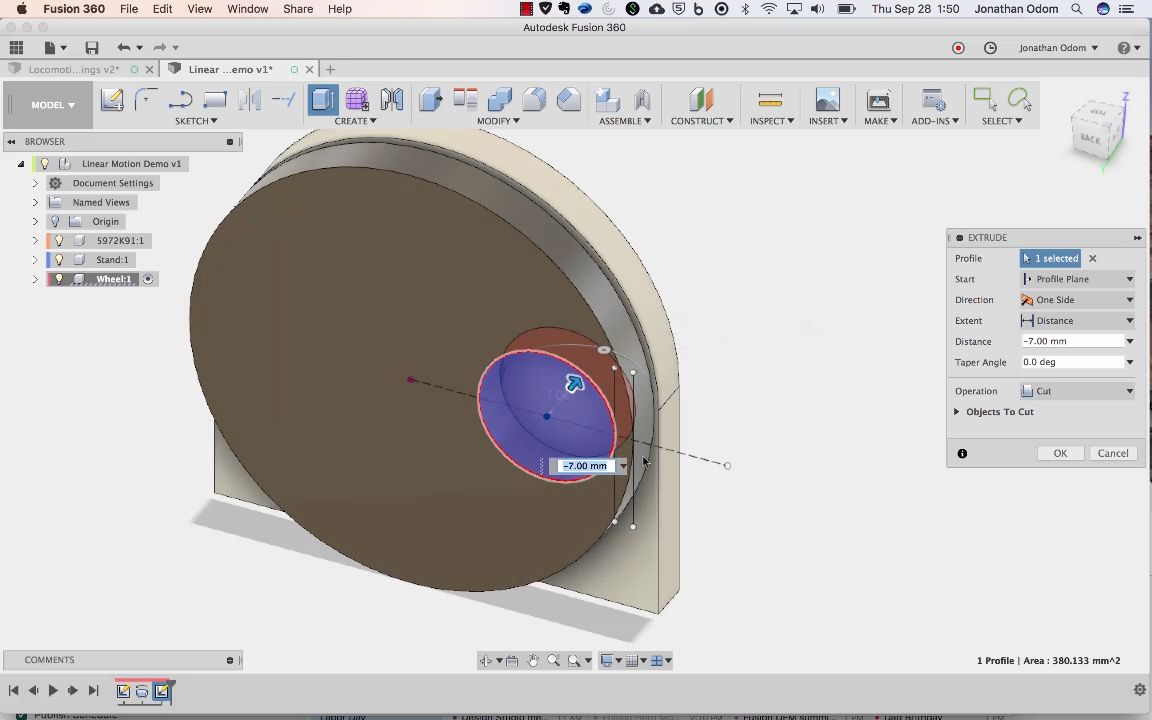The height and width of the screenshot is (720, 1152).
Task: Open a new design tab with plus
Action: [x=331, y=69]
